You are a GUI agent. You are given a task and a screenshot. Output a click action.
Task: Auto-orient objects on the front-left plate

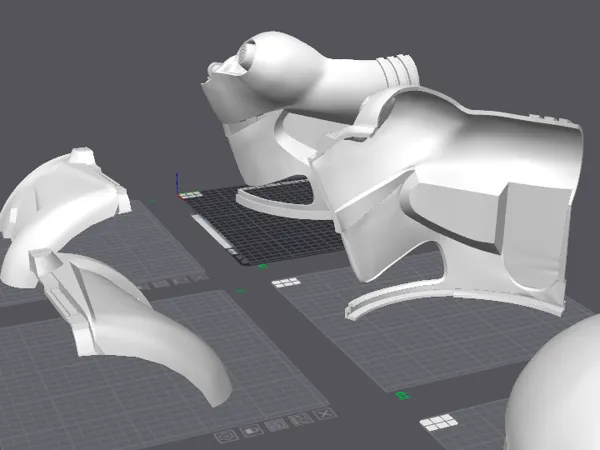pos(301,420)
